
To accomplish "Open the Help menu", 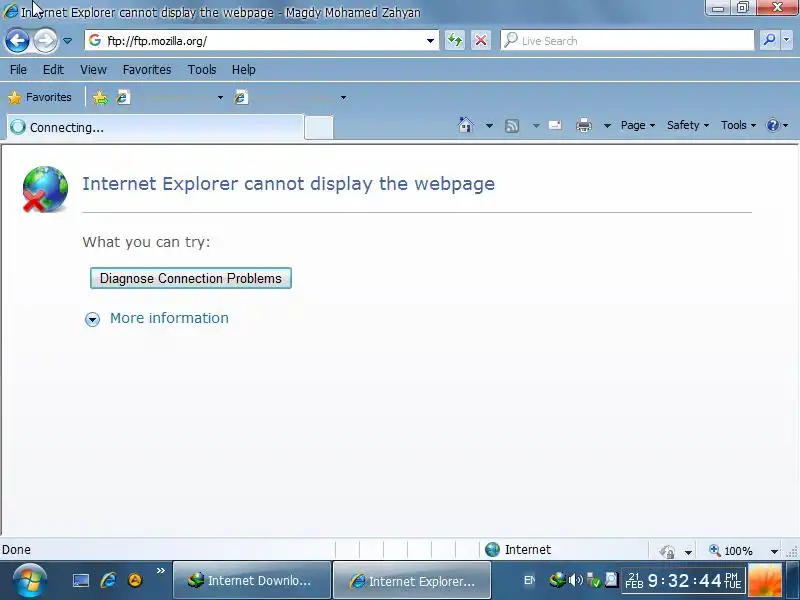I will (x=243, y=69).
